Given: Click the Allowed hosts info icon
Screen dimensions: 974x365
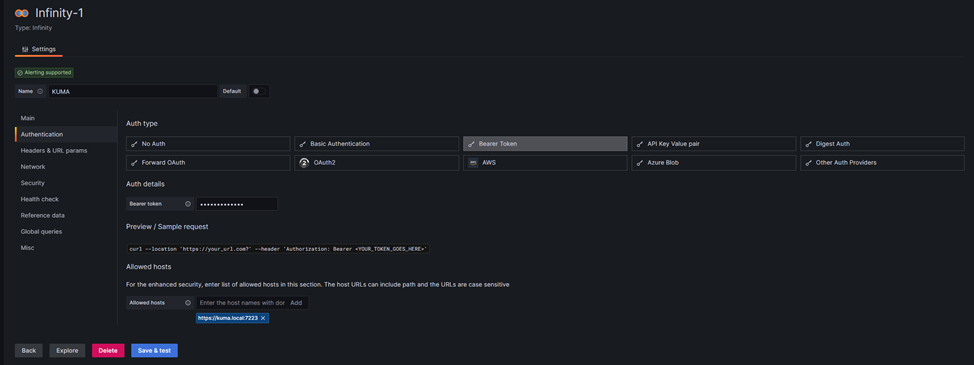Looking at the screenshot, I should (188, 303).
